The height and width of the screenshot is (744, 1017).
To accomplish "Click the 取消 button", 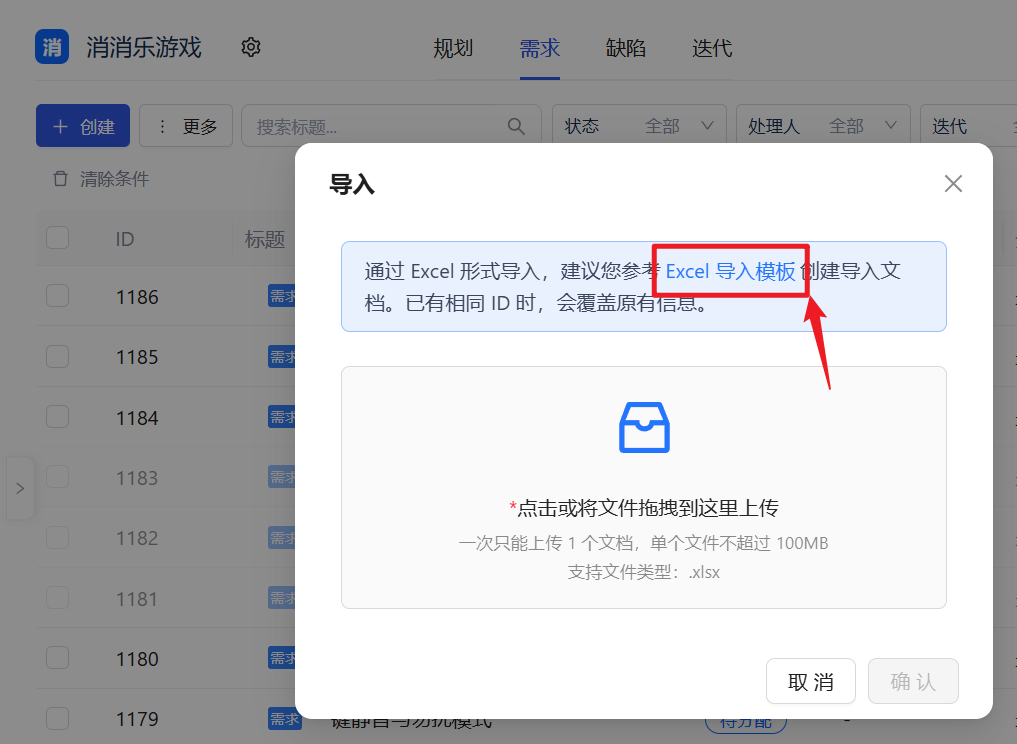I will [811, 681].
